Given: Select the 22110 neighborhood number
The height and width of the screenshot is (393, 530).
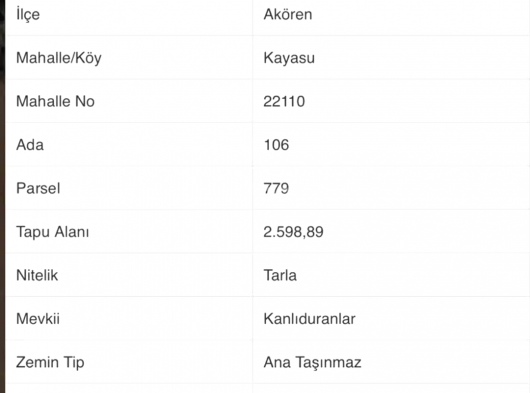Looking at the screenshot, I should click(284, 101).
